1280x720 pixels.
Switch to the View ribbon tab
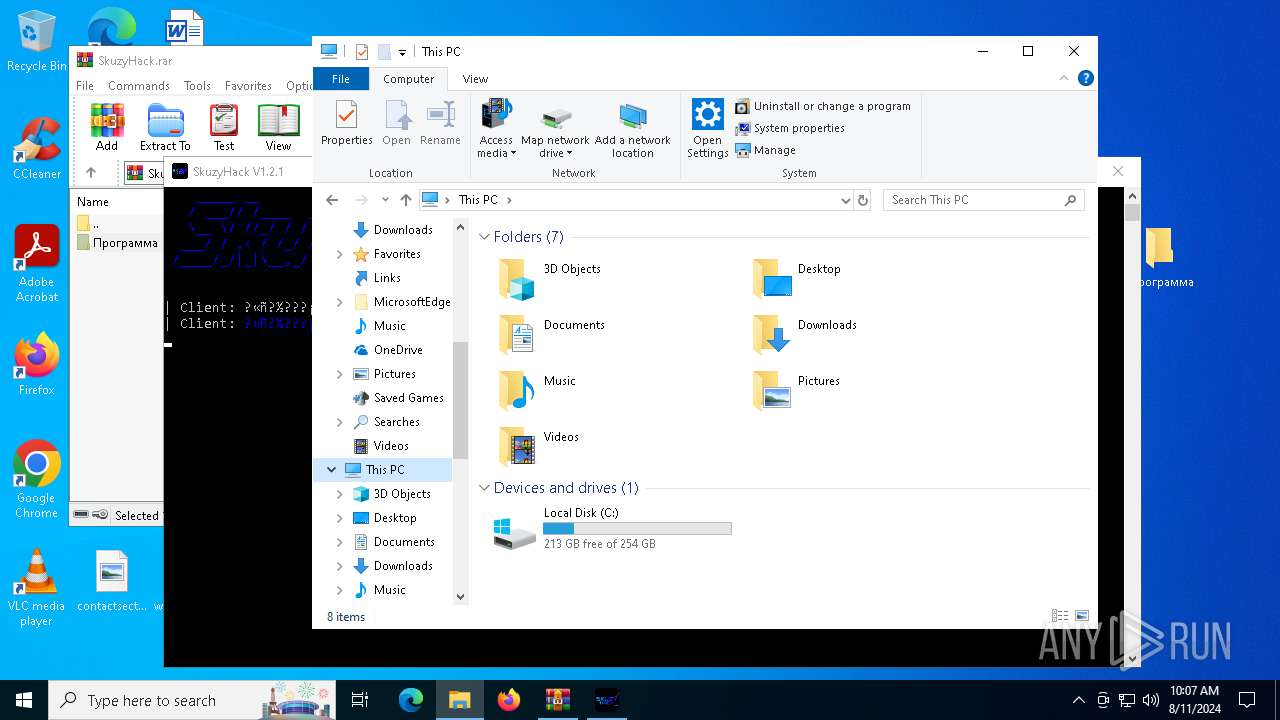pos(475,79)
